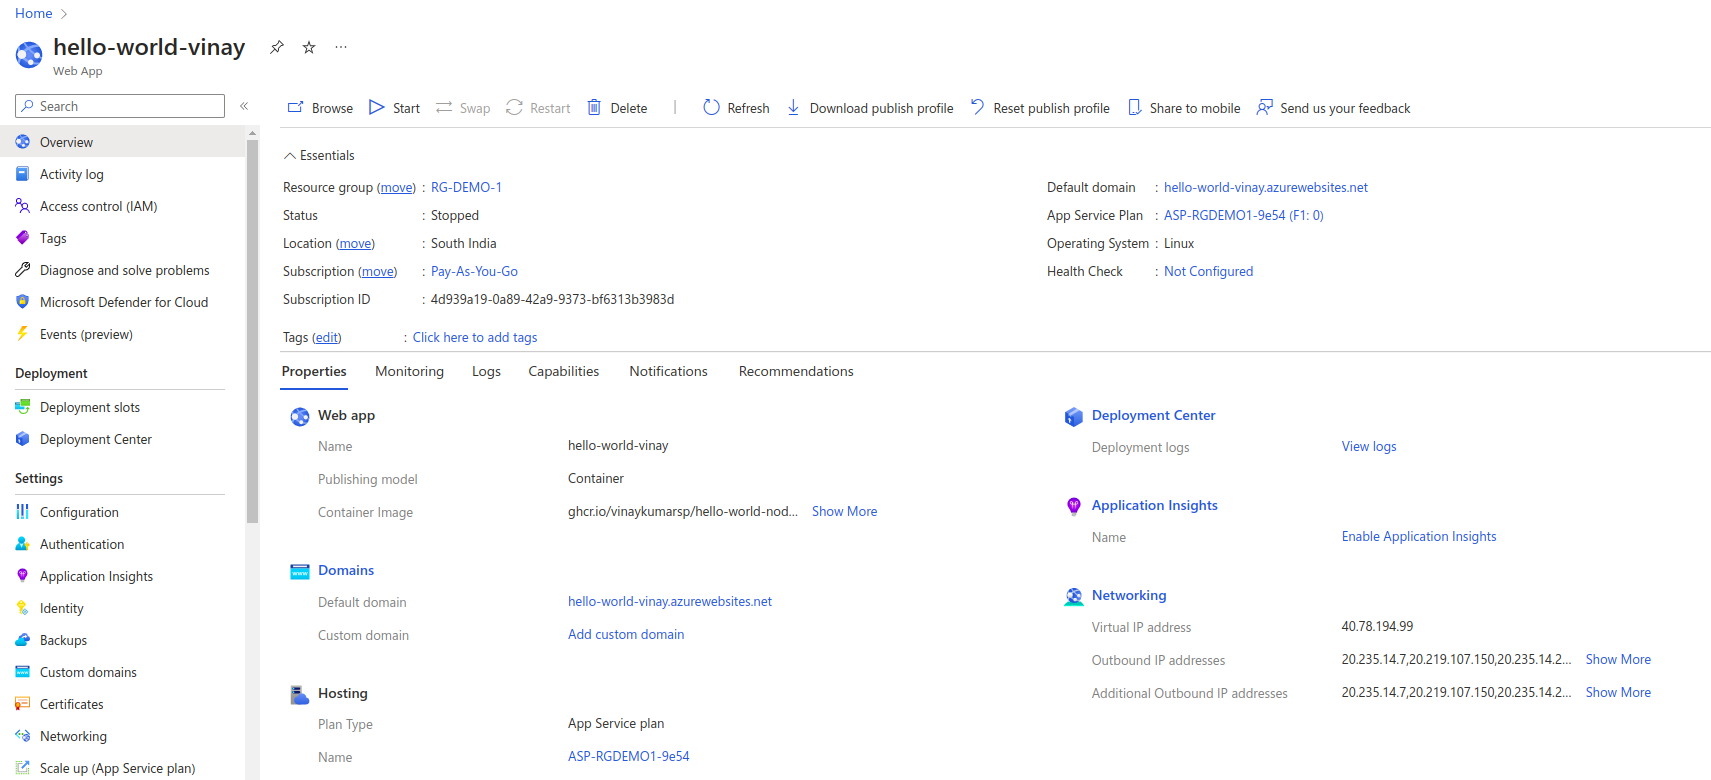Delete the web app
The image size is (1711, 780).
click(x=617, y=108)
